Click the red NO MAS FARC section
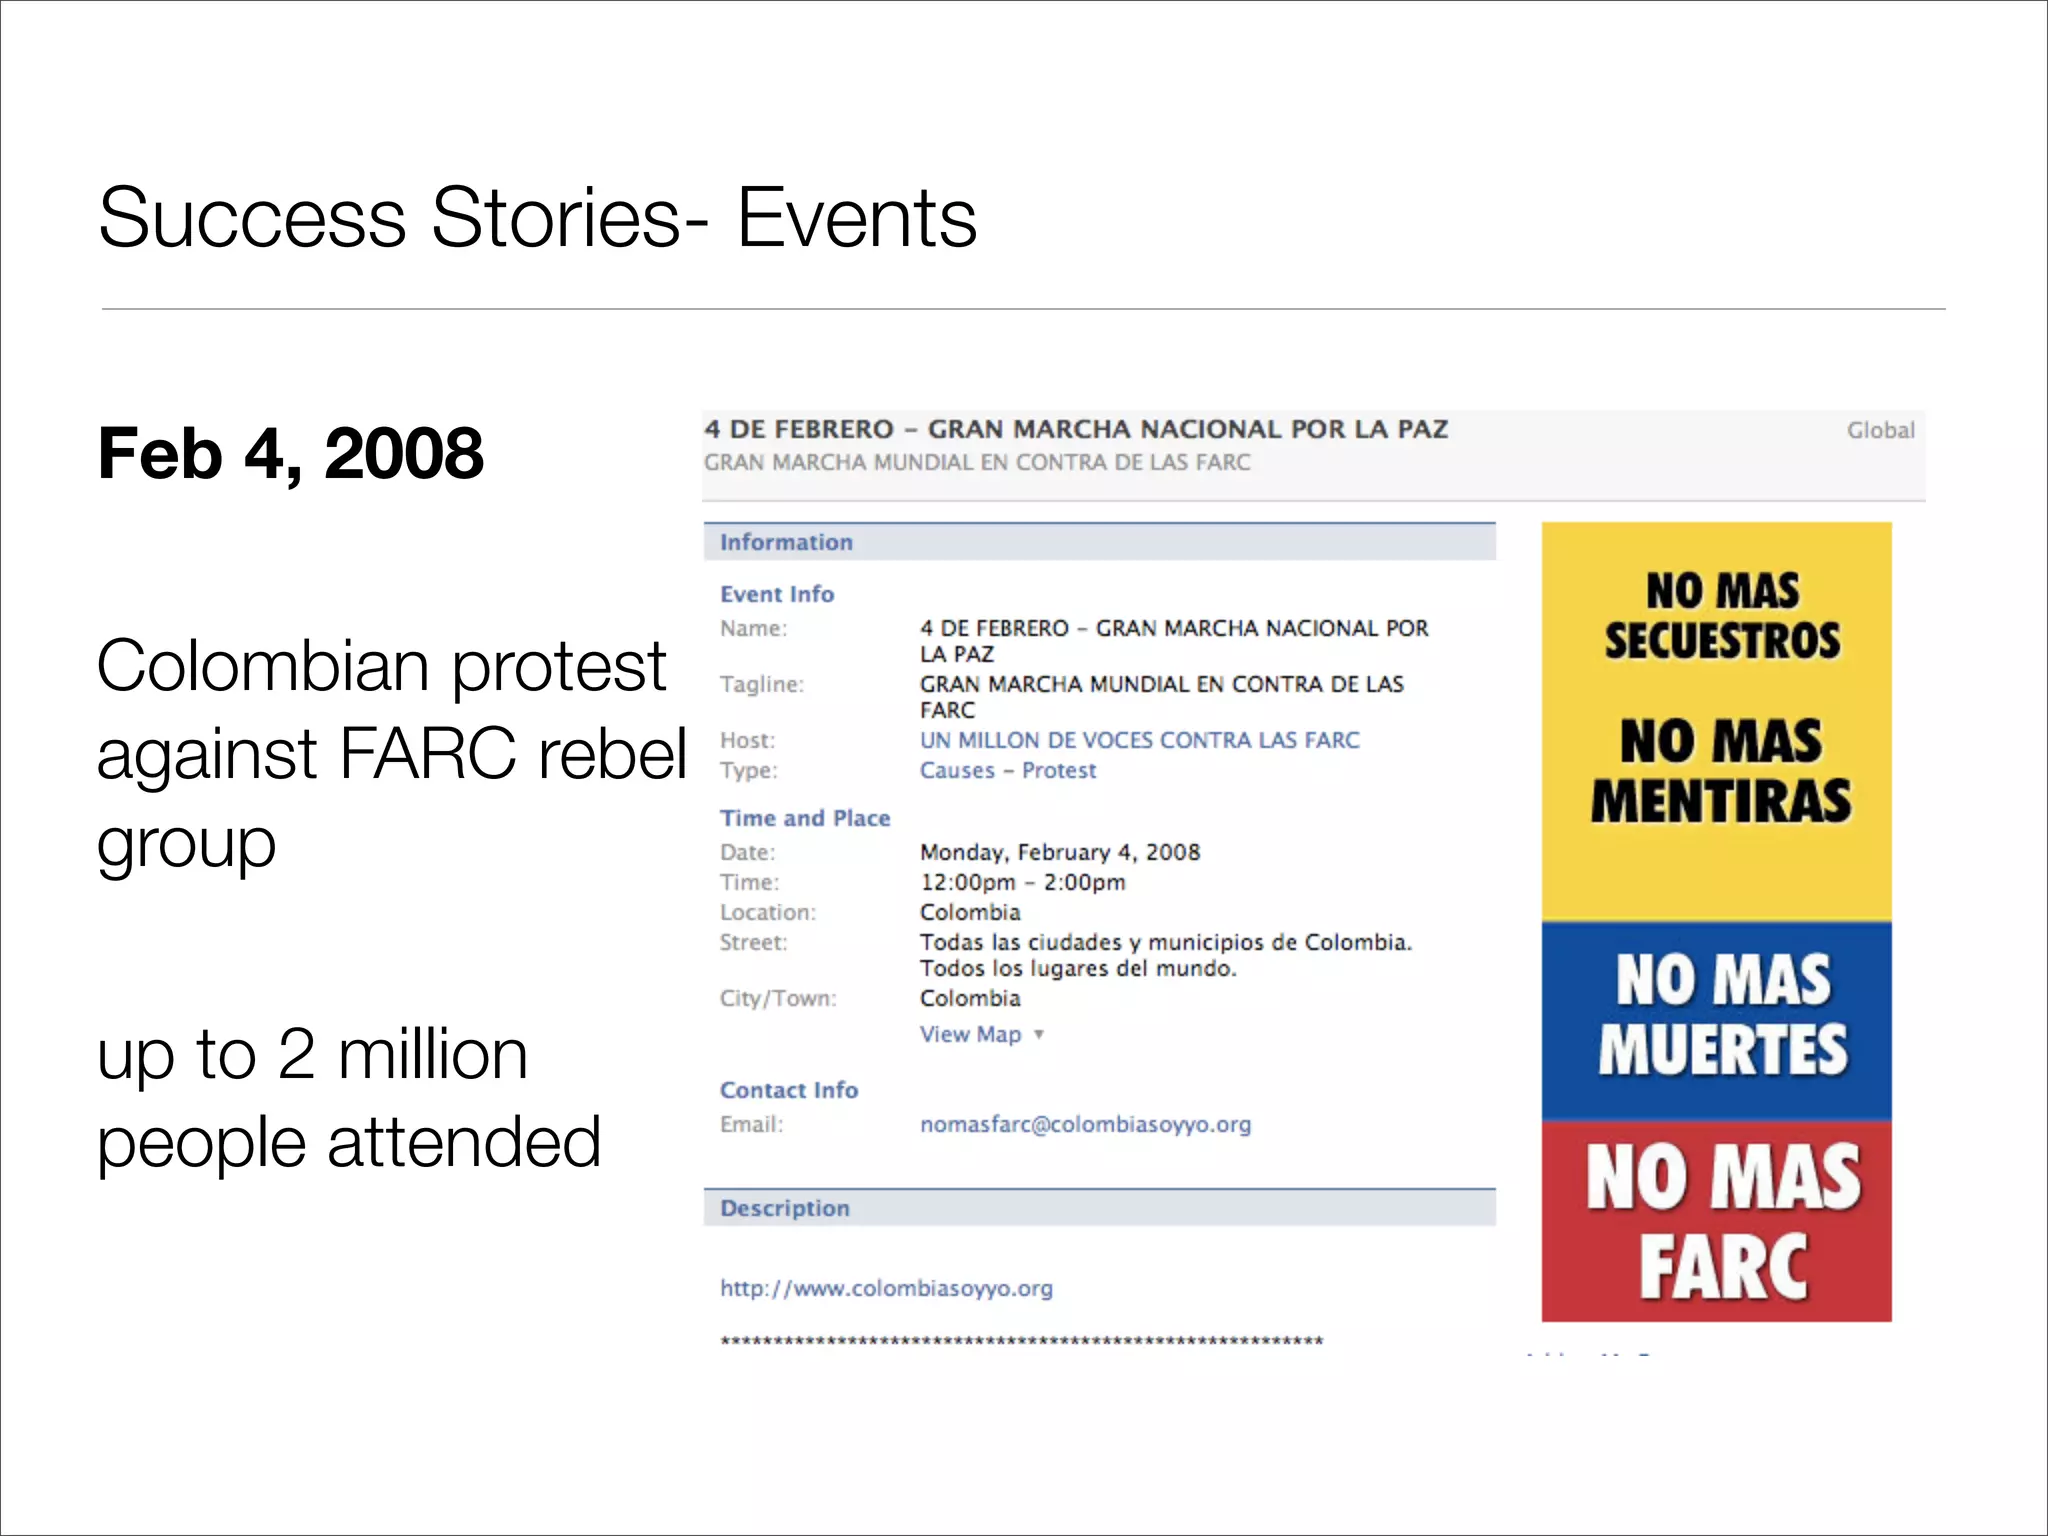 (x=1722, y=1220)
